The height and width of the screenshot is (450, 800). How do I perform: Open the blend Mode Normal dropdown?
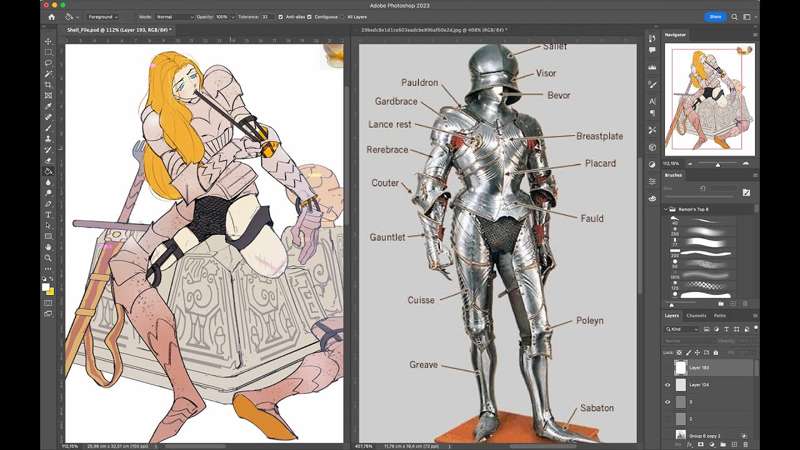coord(174,17)
